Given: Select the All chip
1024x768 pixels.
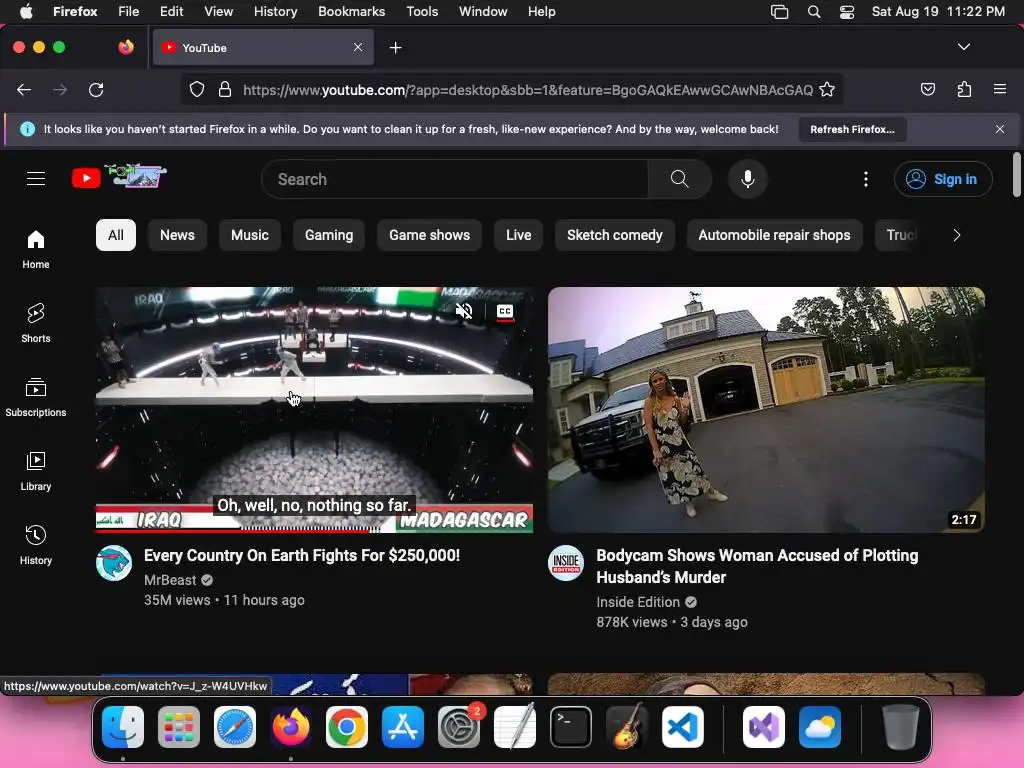Looking at the screenshot, I should (x=116, y=235).
